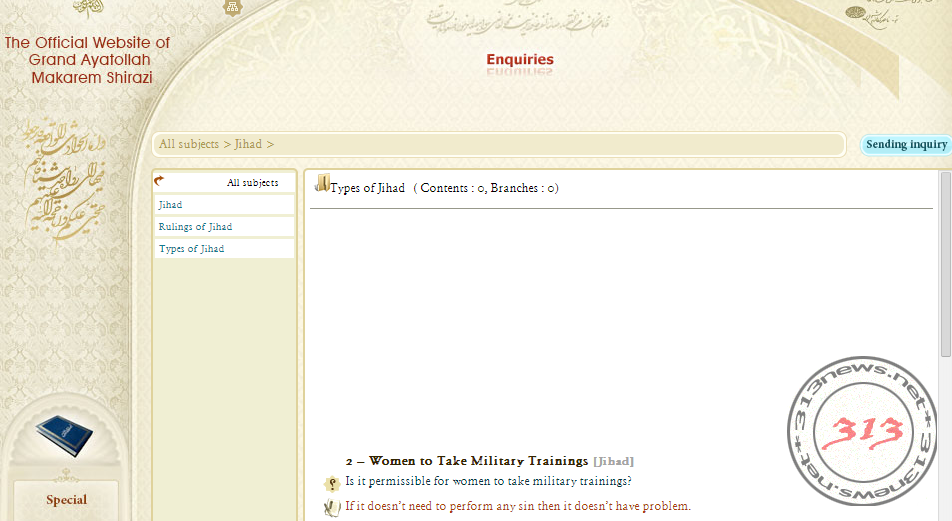Open the Sending inquiry button
Screen dimensions: 952x521
[906, 145]
